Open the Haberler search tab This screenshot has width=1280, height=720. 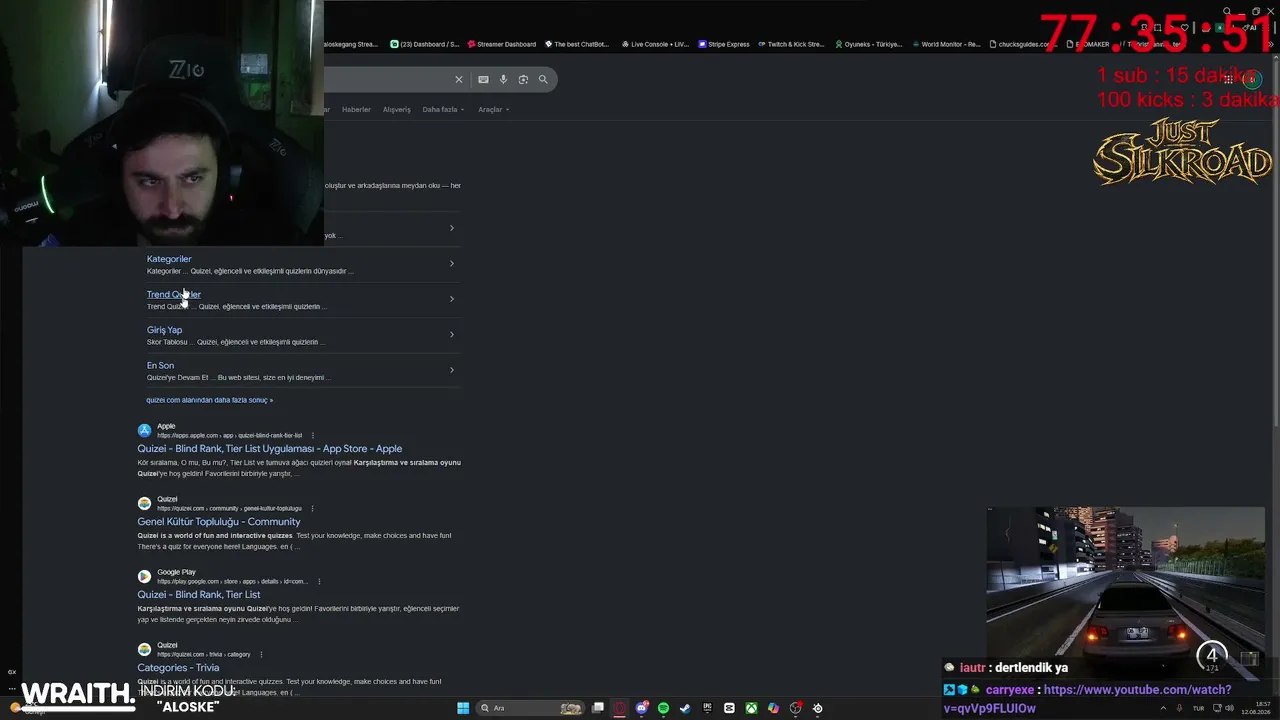click(x=356, y=109)
